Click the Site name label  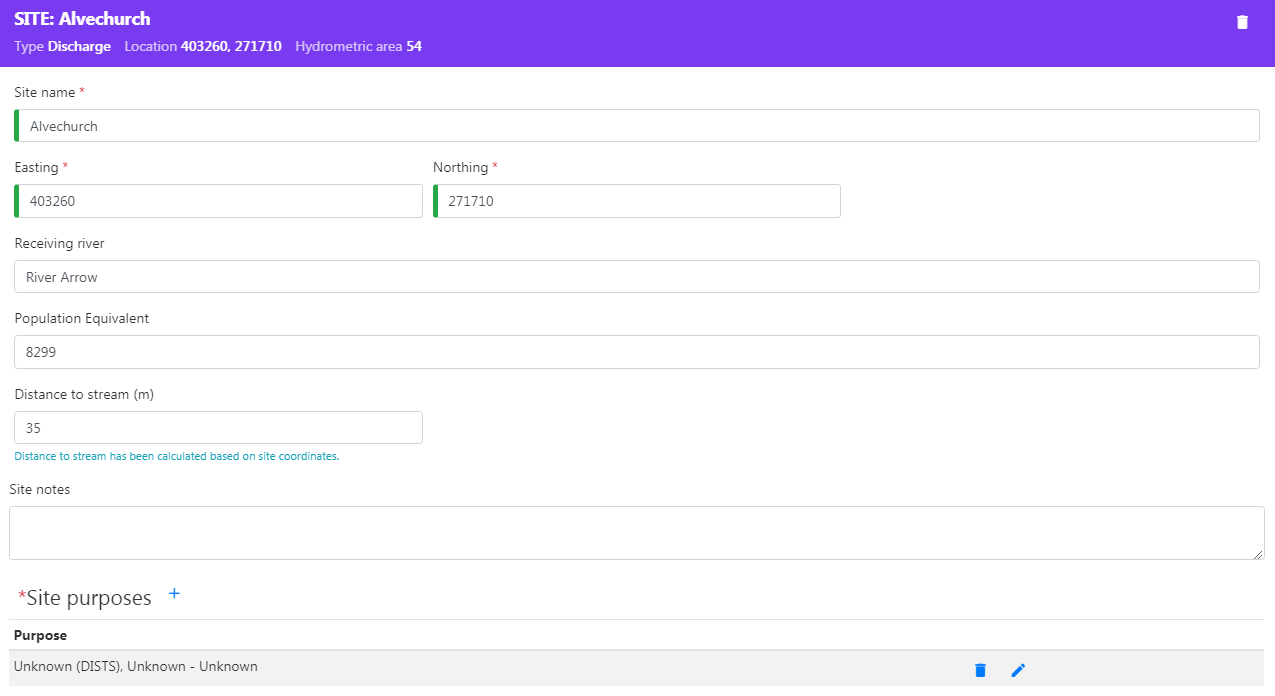click(45, 92)
